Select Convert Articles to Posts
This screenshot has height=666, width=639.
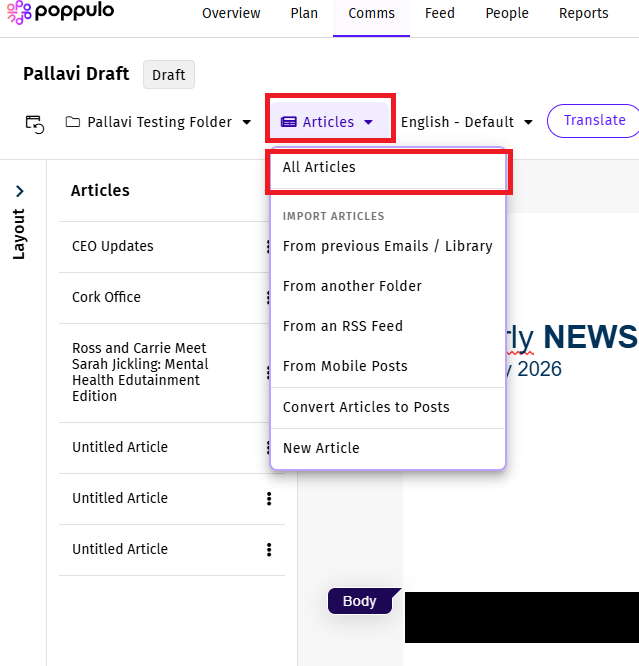pos(366,407)
